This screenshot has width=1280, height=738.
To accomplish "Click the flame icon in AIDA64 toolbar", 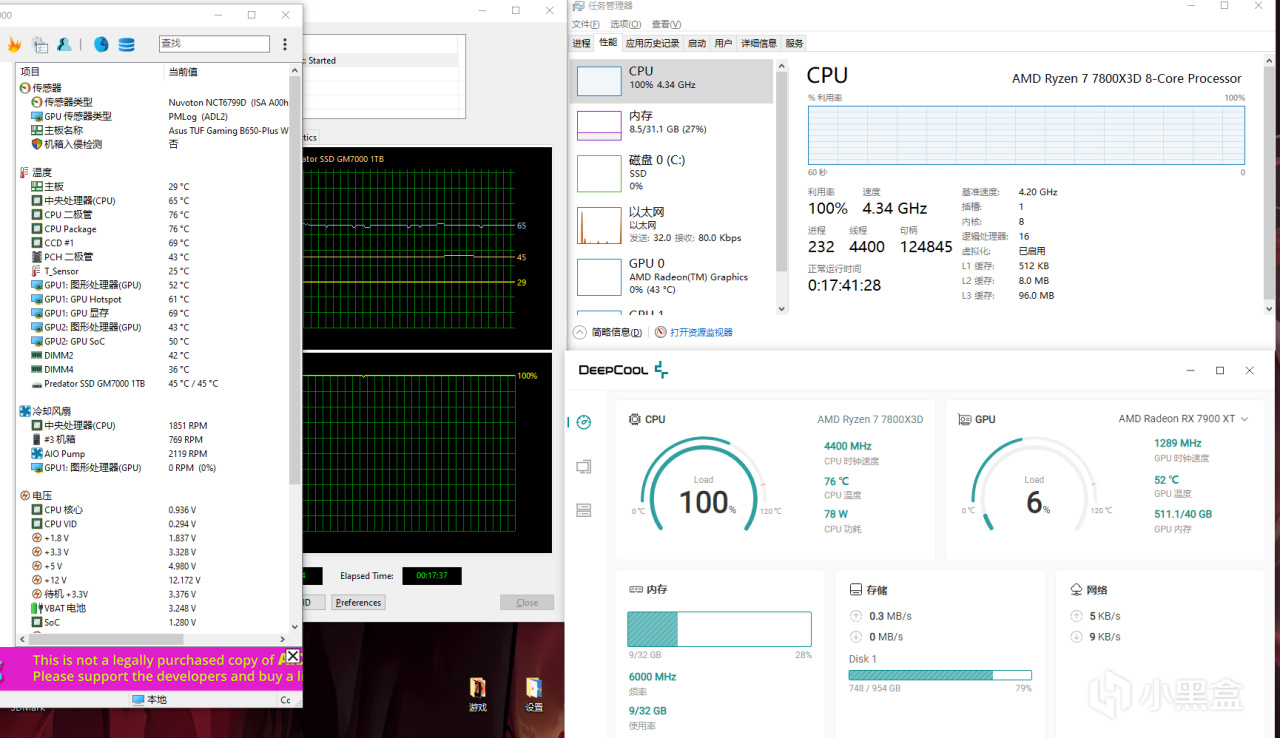I will pos(14,44).
